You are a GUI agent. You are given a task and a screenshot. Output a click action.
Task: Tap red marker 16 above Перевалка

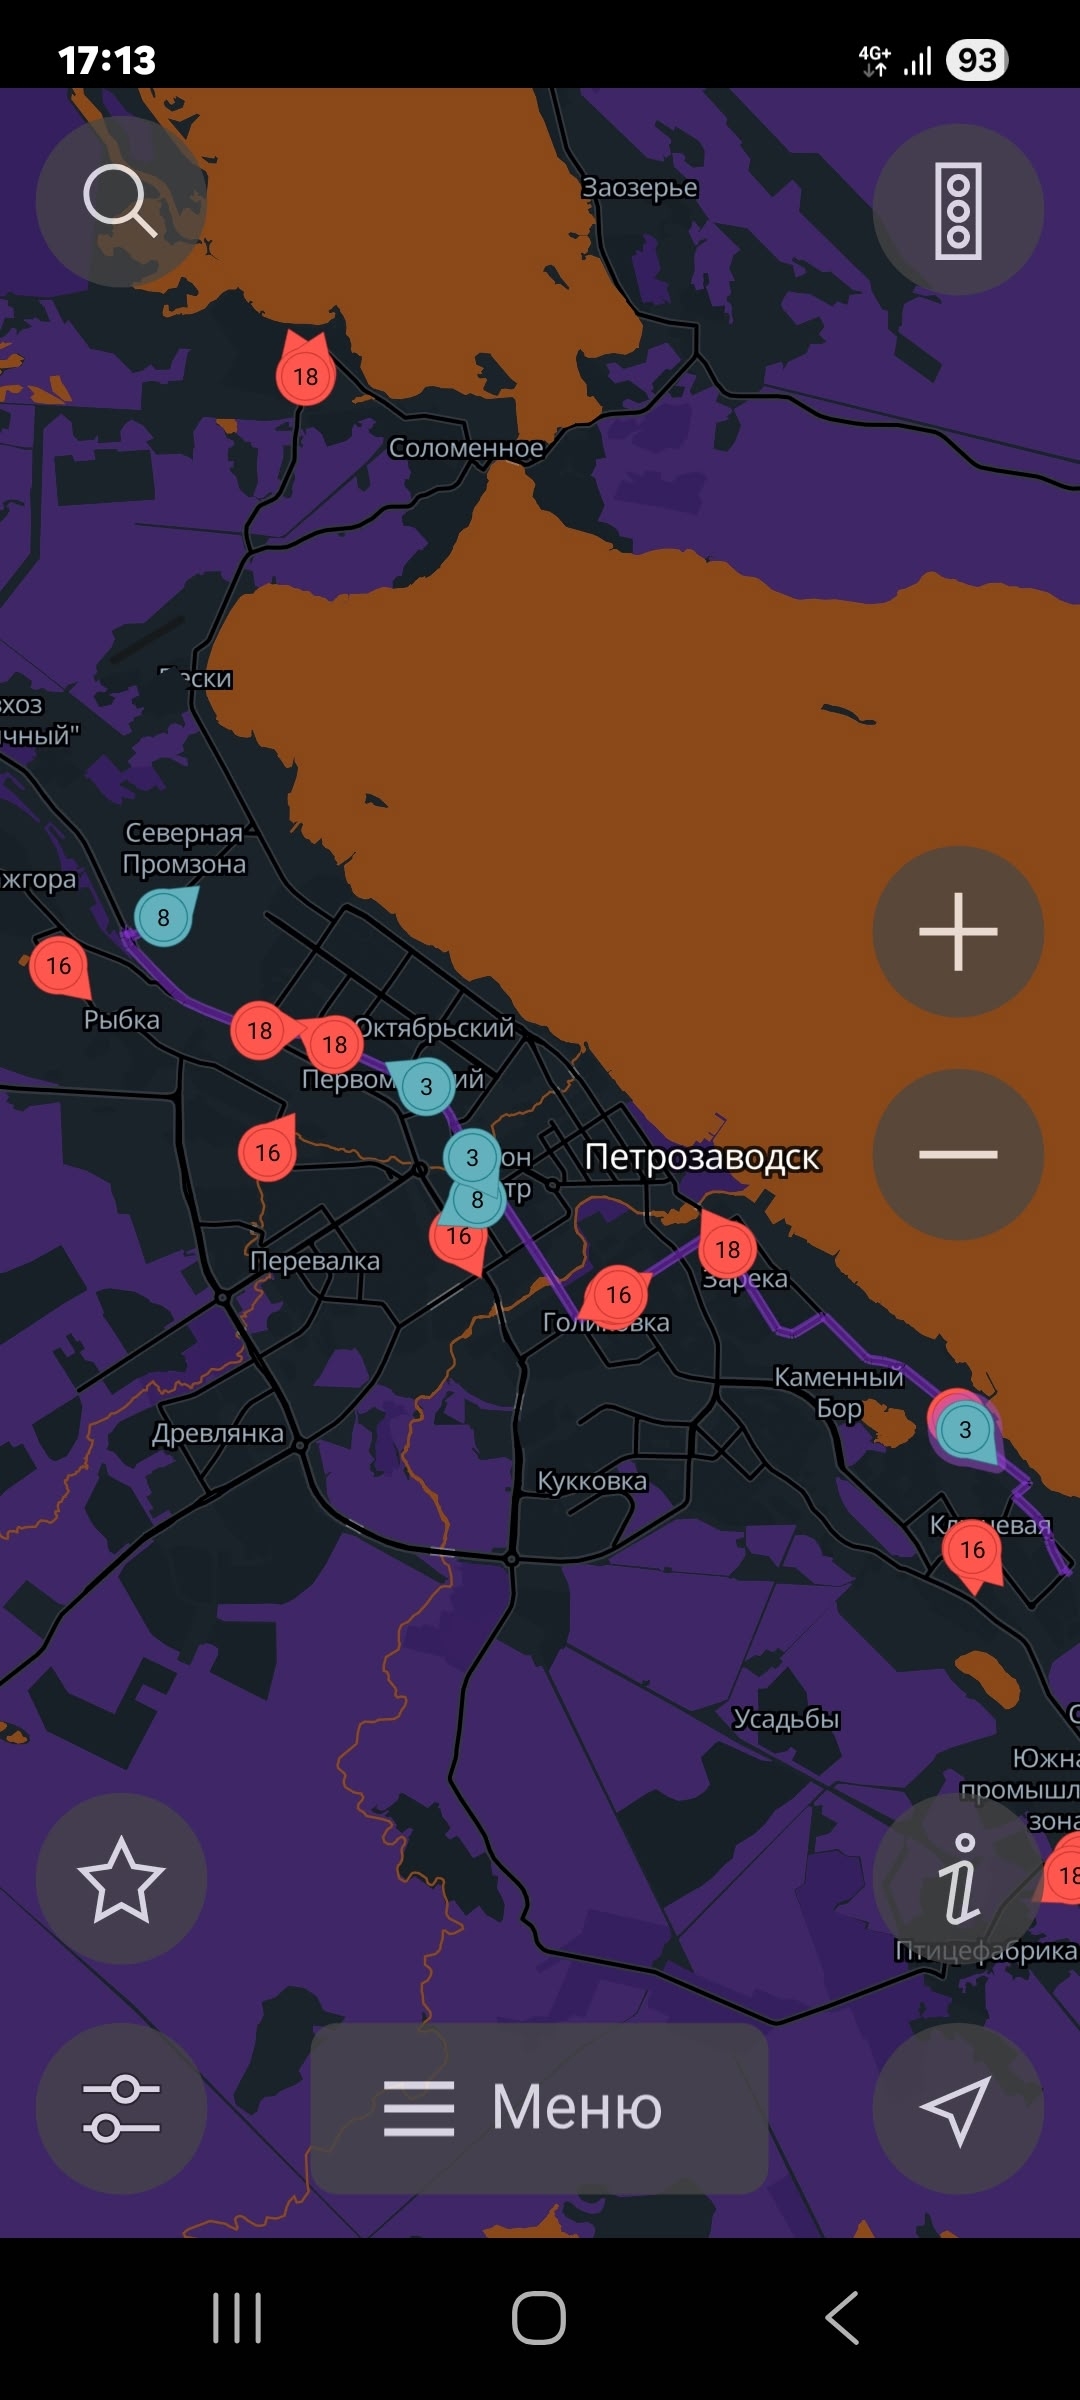click(x=267, y=1152)
